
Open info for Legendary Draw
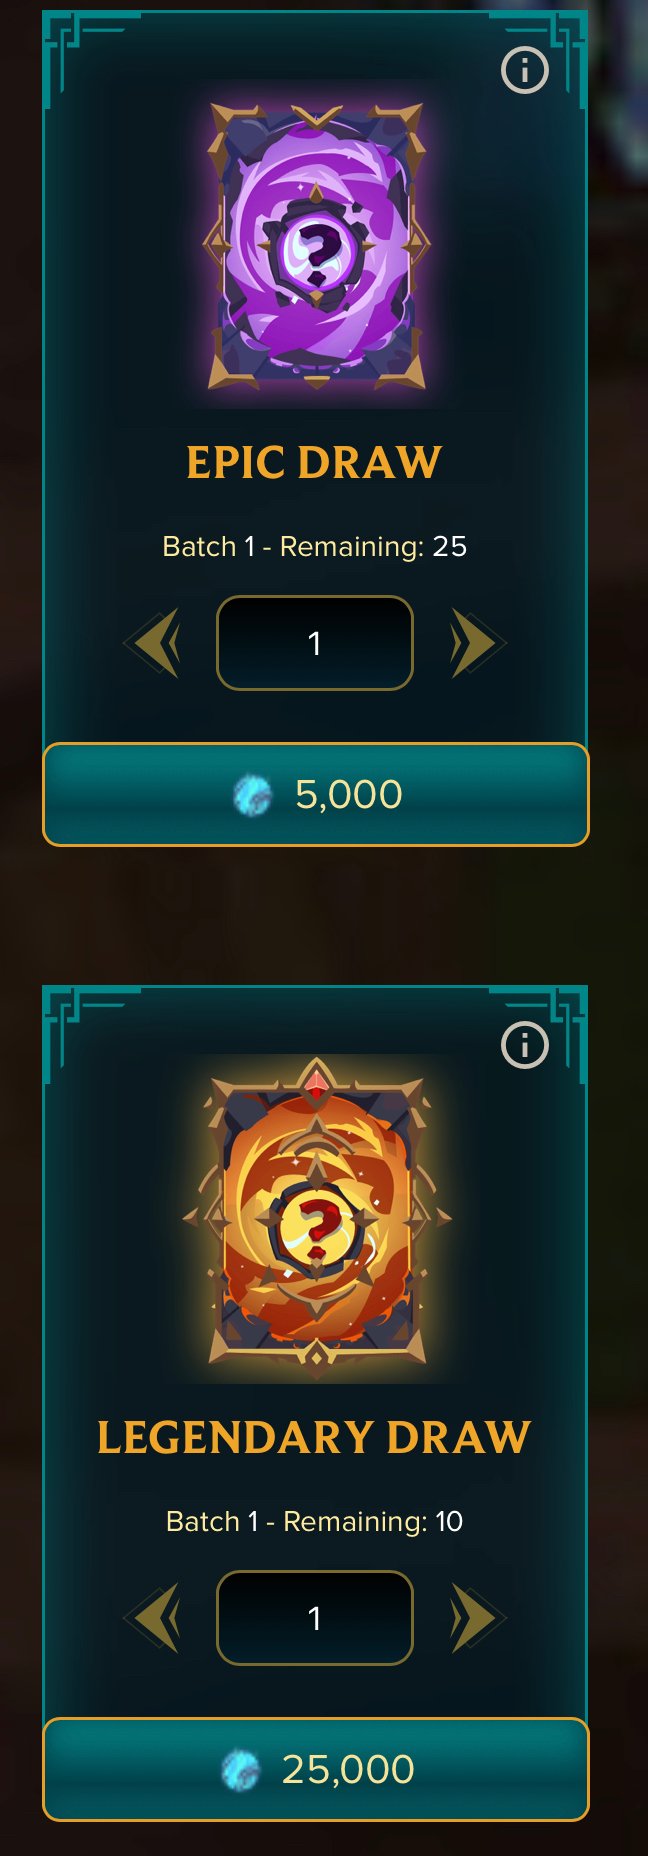click(x=524, y=1045)
